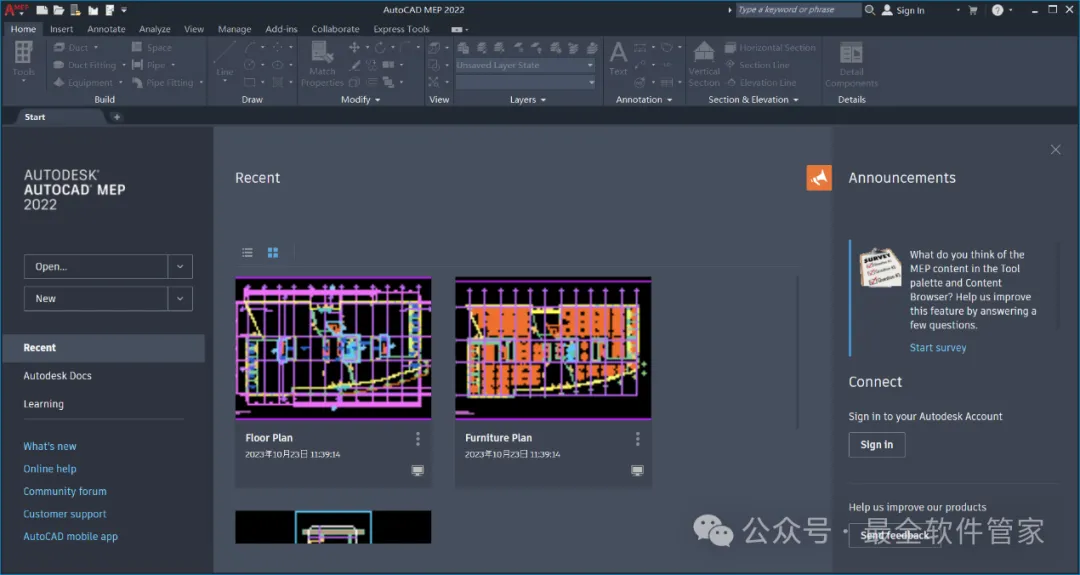Click the Open... button
This screenshot has width=1080, height=575.
[x=96, y=266]
